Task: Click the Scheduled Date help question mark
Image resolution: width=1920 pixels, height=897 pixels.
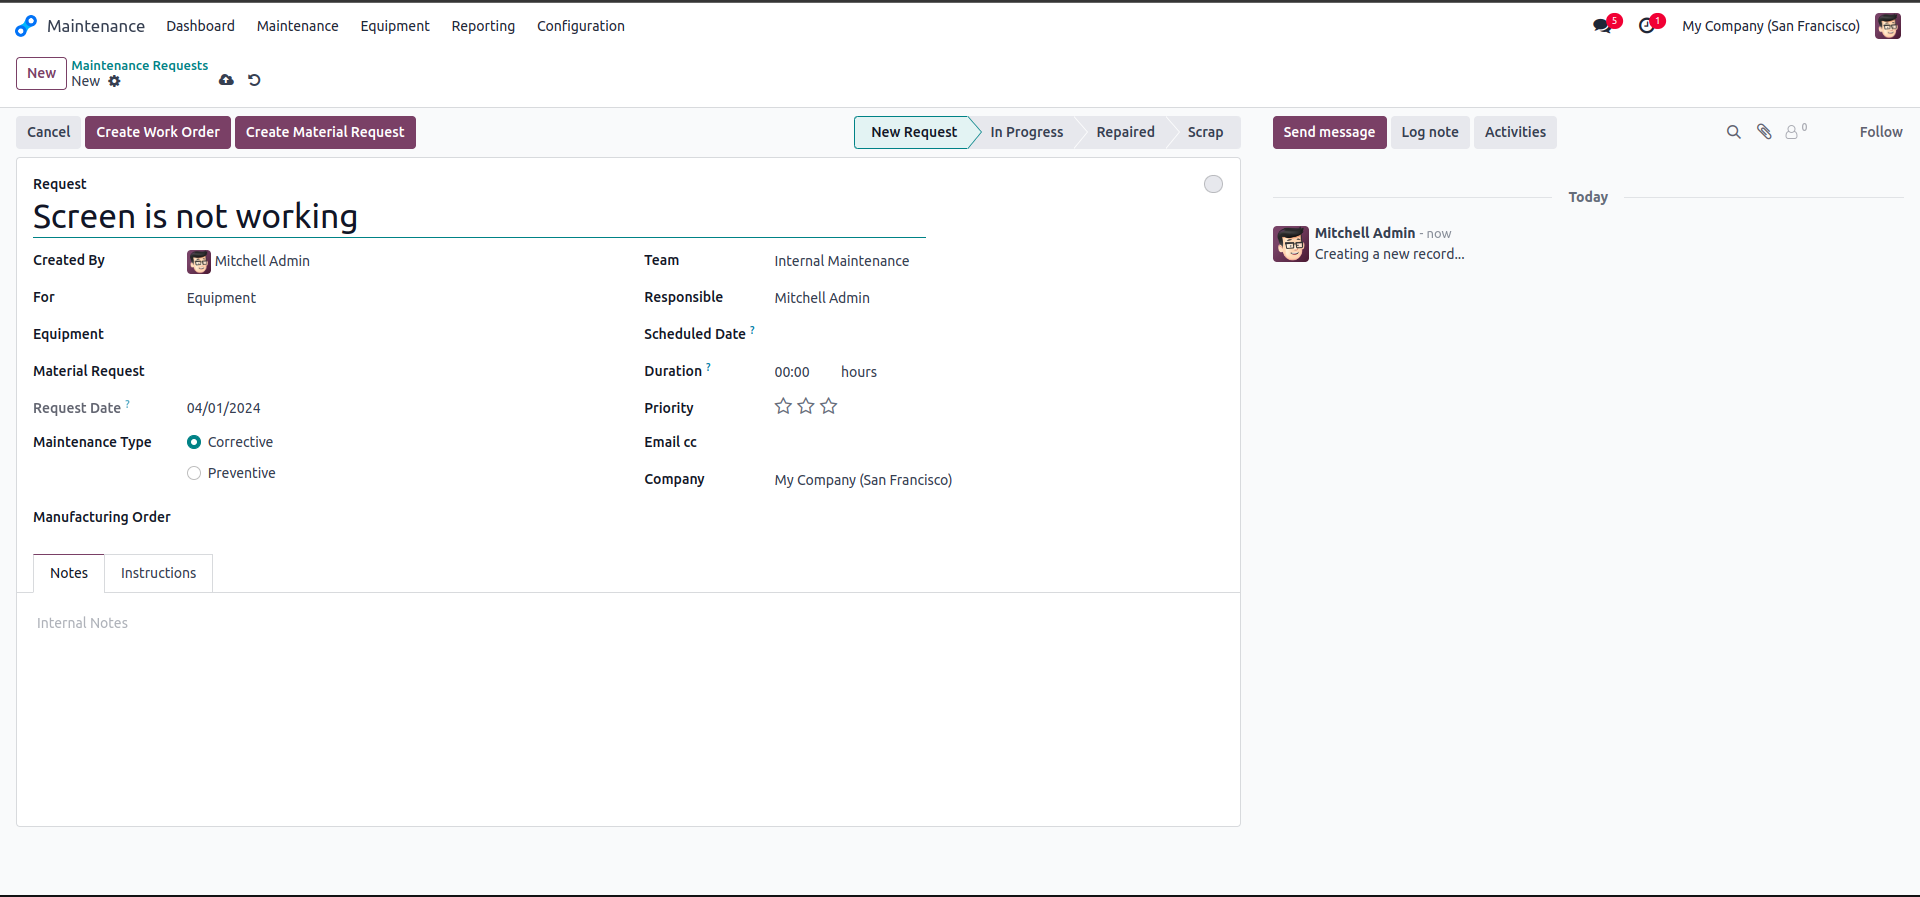Action: point(752,330)
